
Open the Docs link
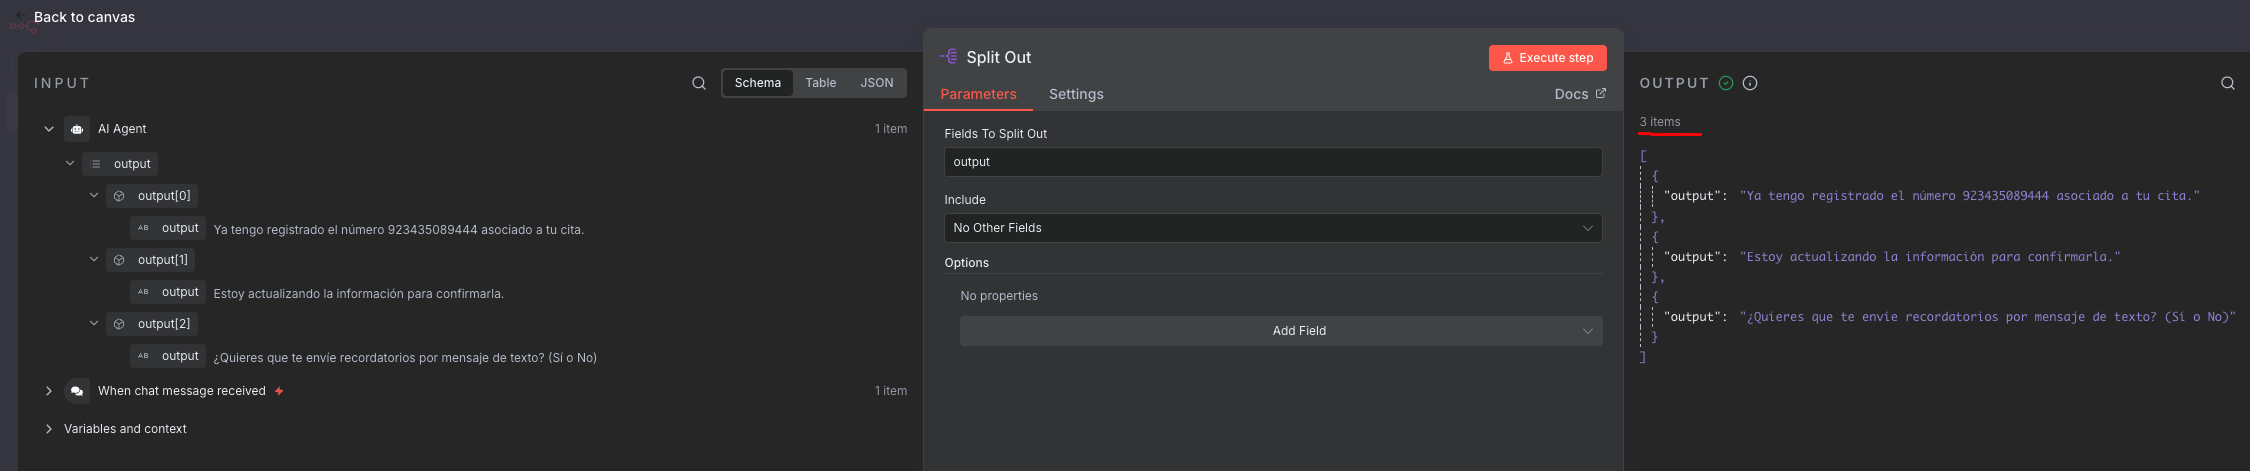click(1579, 94)
